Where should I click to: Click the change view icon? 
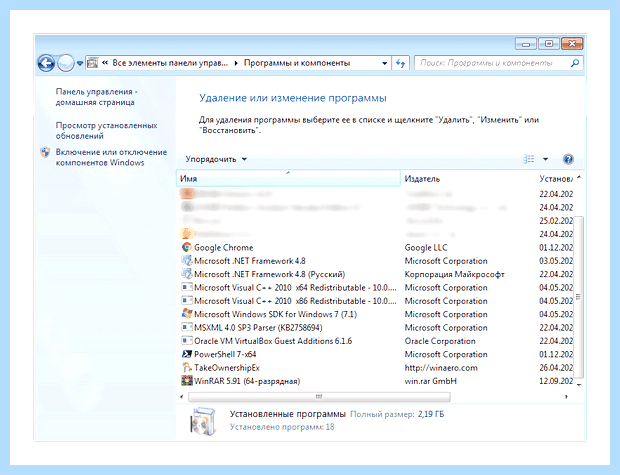pyautogui.click(x=529, y=159)
